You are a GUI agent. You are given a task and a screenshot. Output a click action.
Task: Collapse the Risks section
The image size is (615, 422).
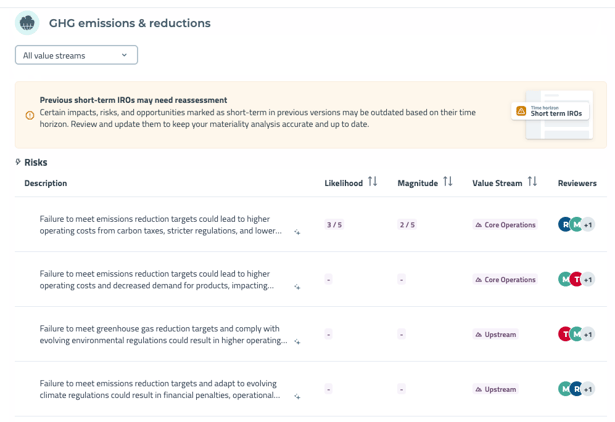[18, 162]
